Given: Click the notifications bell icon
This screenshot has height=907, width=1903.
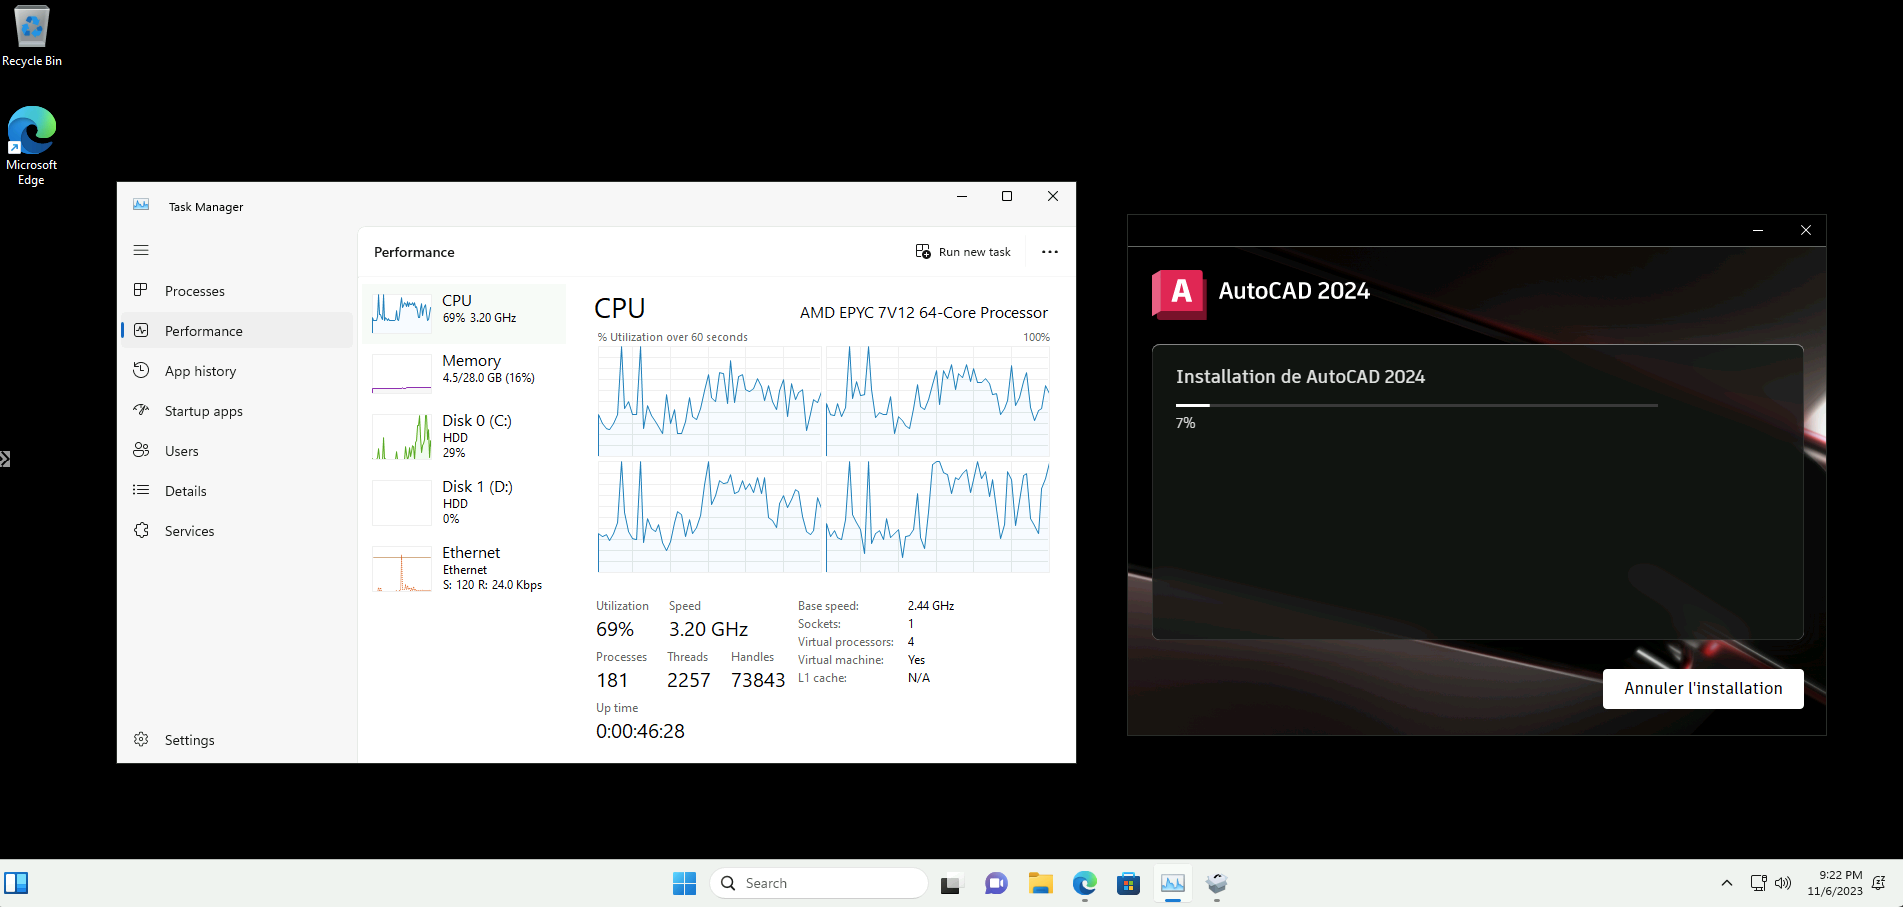Looking at the screenshot, I should tap(1879, 883).
